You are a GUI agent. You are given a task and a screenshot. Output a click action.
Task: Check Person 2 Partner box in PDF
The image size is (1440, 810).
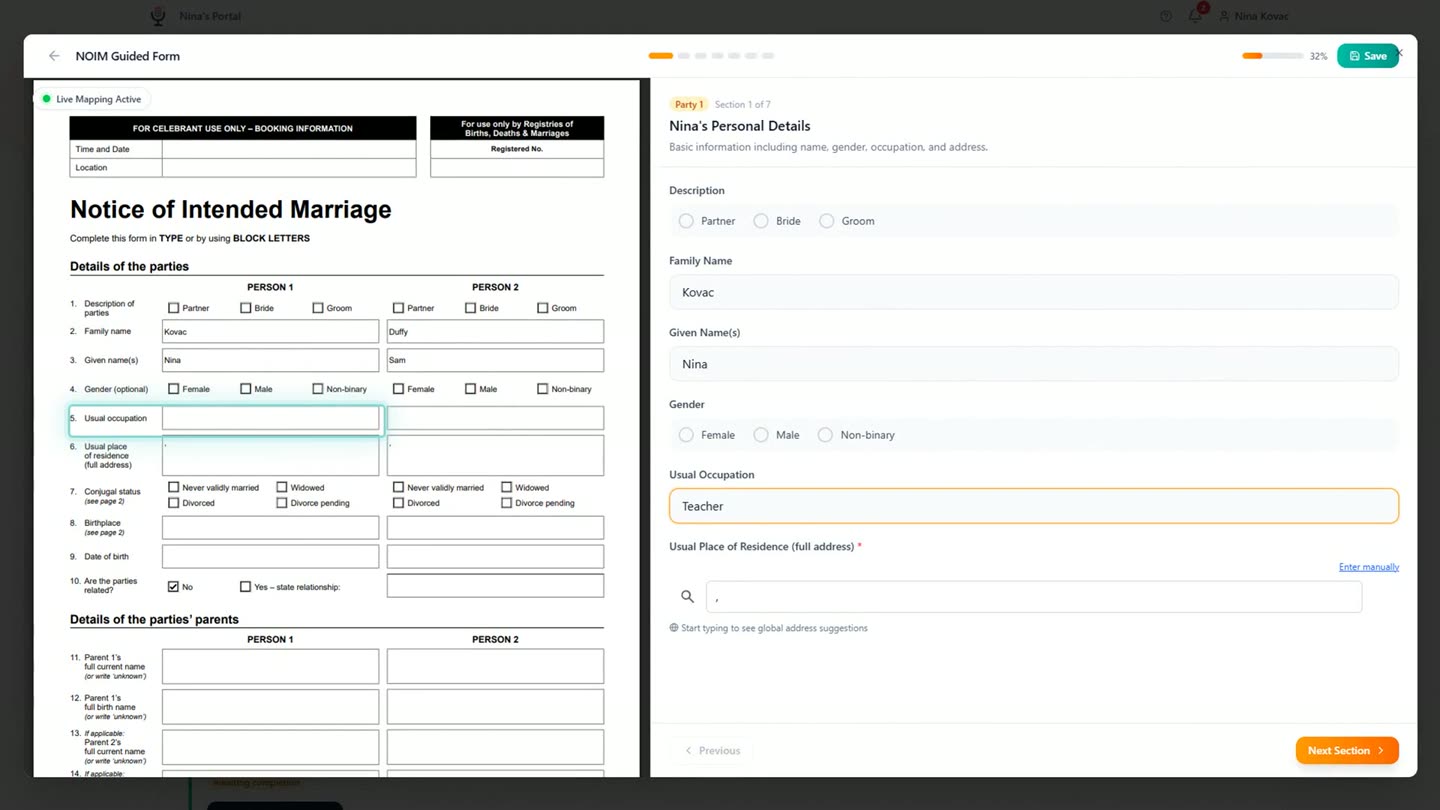(x=399, y=308)
